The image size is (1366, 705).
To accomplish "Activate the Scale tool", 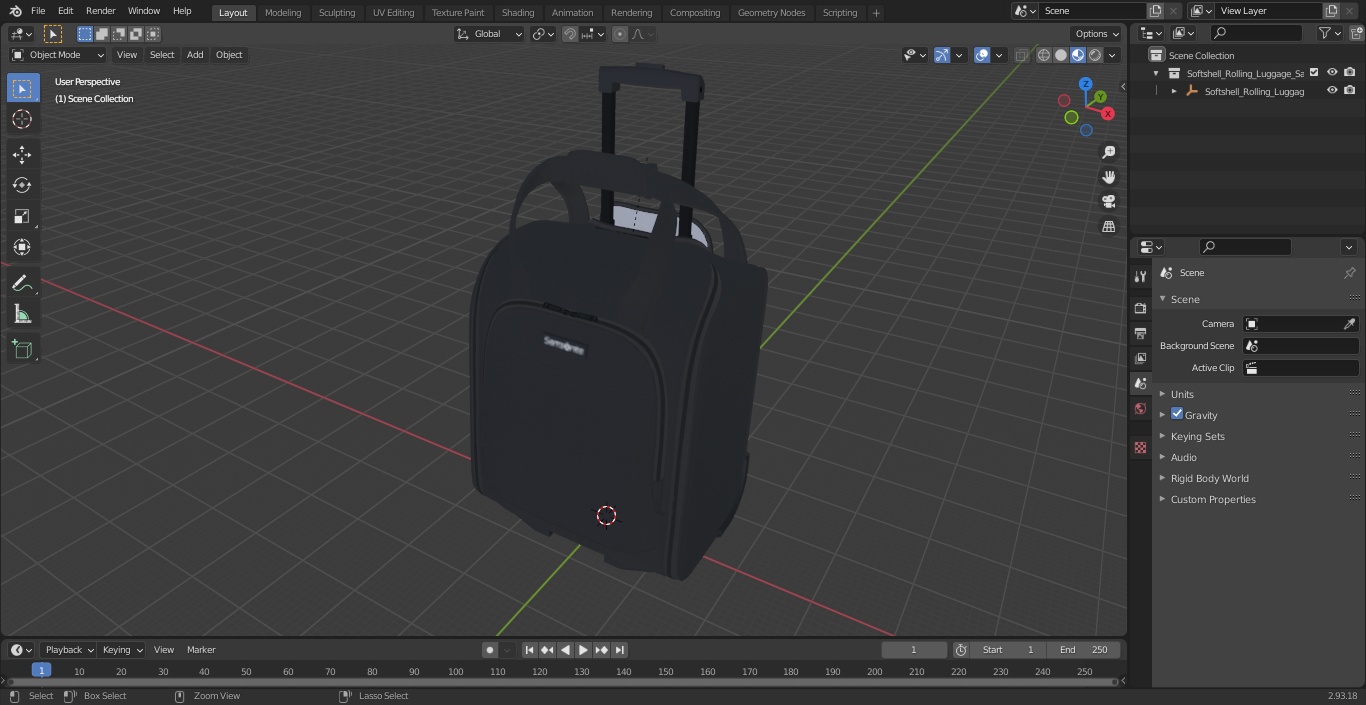I will pos(22,216).
